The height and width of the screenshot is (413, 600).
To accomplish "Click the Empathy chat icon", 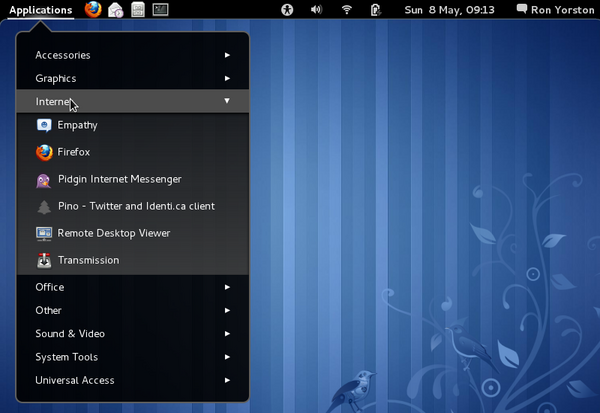I will (x=44, y=125).
